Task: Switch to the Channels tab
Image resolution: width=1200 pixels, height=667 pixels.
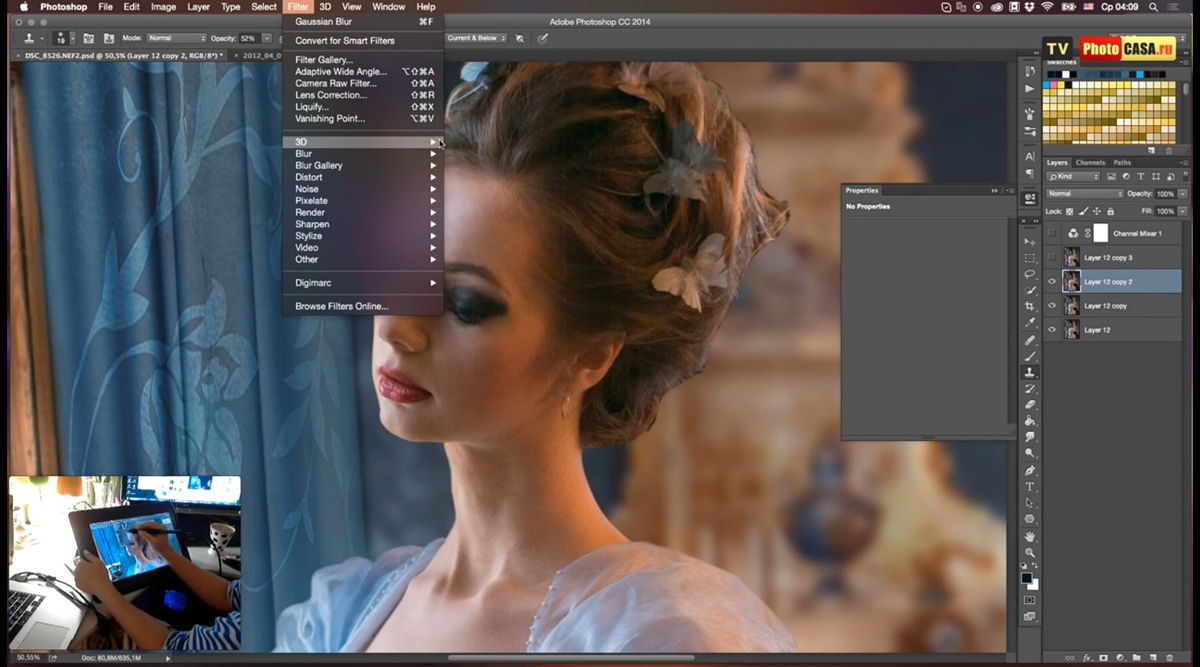Action: point(1090,162)
